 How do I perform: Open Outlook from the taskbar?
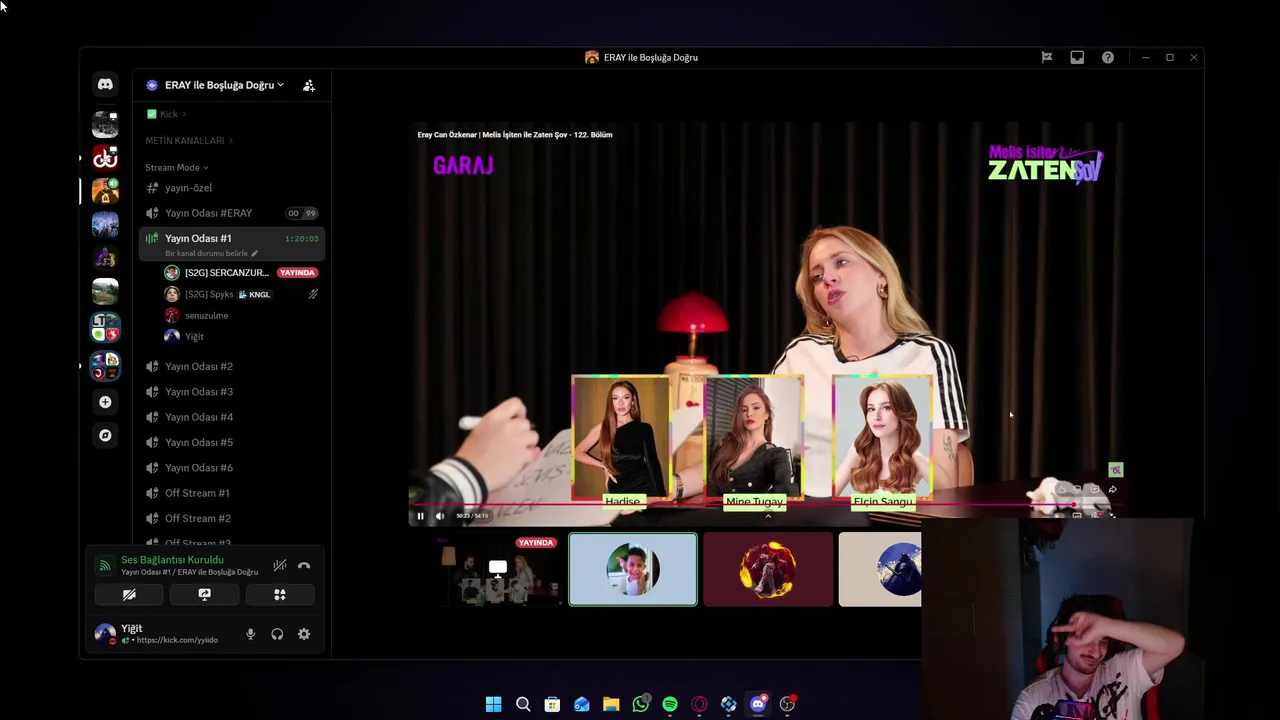pyautogui.click(x=582, y=704)
